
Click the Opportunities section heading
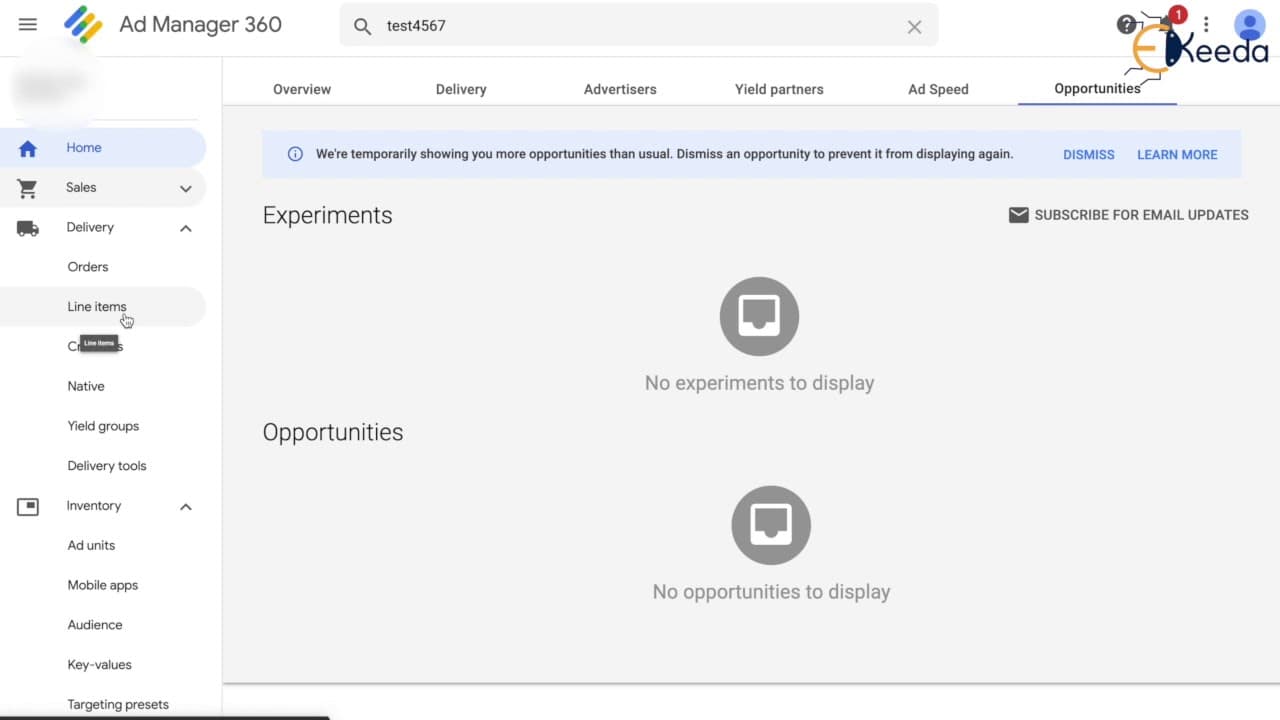coord(333,432)
